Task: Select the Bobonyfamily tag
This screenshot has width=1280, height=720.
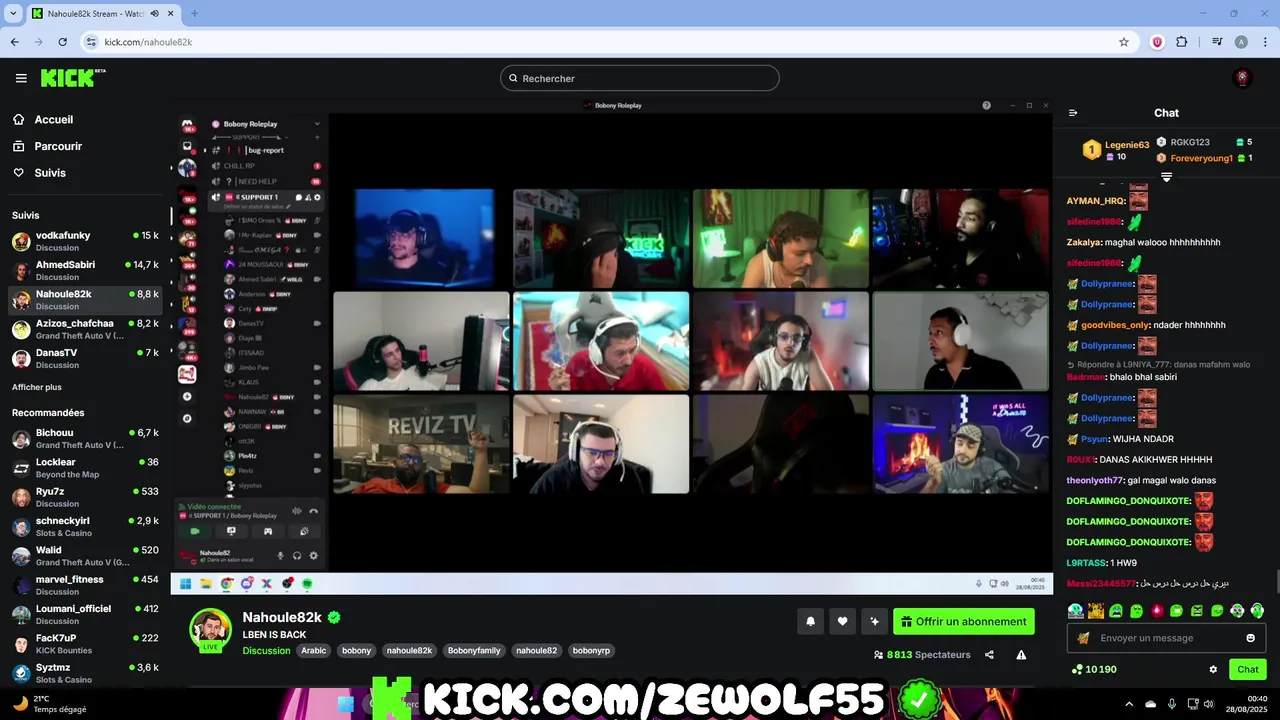Action: click(x=474, y=650)
